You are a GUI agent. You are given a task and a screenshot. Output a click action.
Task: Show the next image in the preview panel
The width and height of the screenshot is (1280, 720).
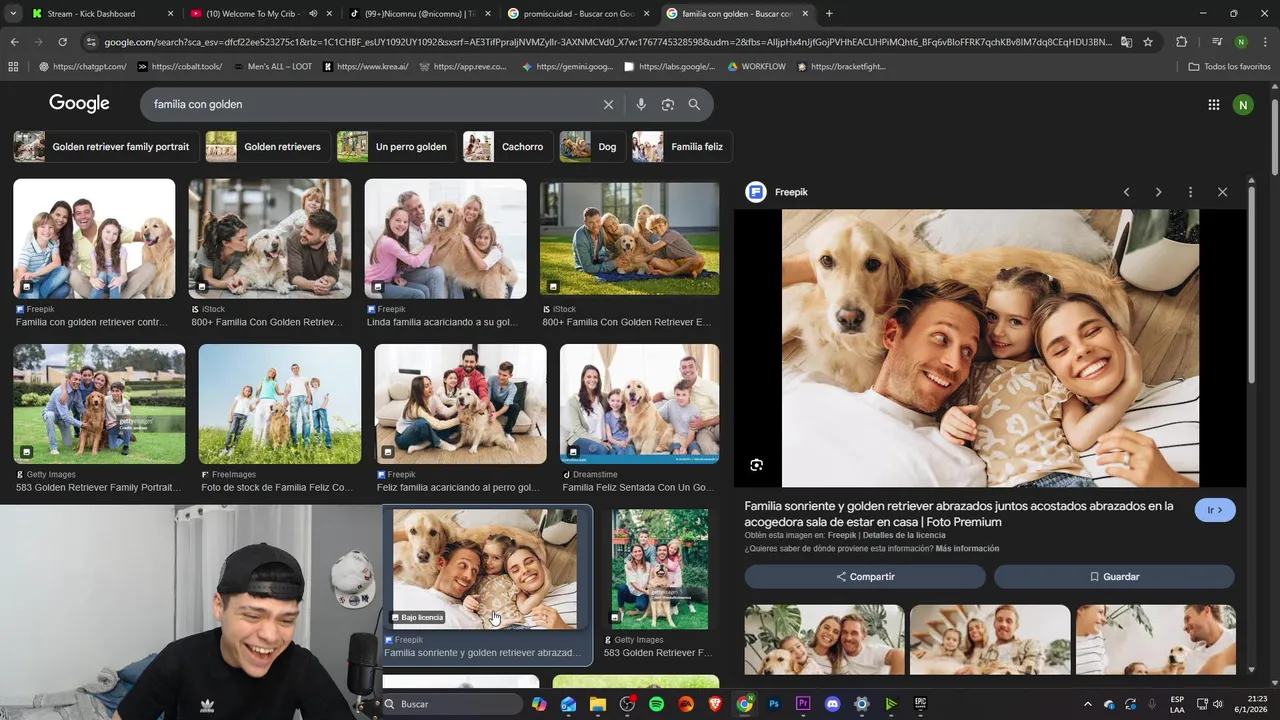(1158, 192)
